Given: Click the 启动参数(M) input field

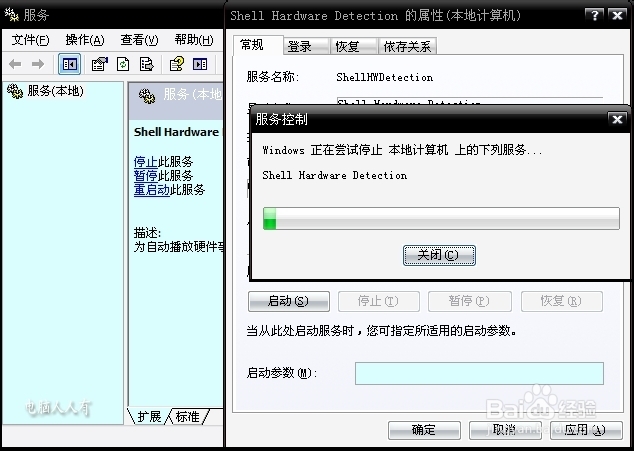Looking at the screenshot, I should 479,373.
